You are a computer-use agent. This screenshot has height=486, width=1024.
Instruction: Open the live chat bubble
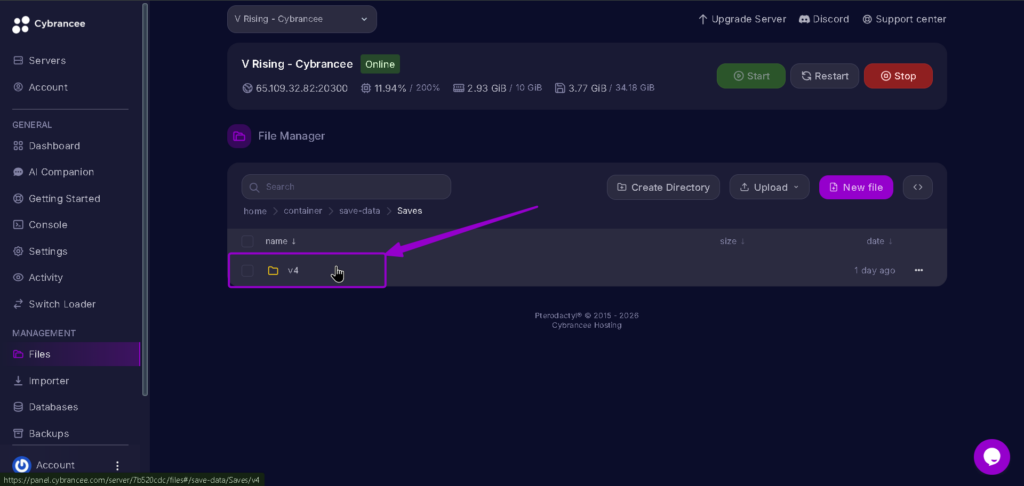(991, 457)
